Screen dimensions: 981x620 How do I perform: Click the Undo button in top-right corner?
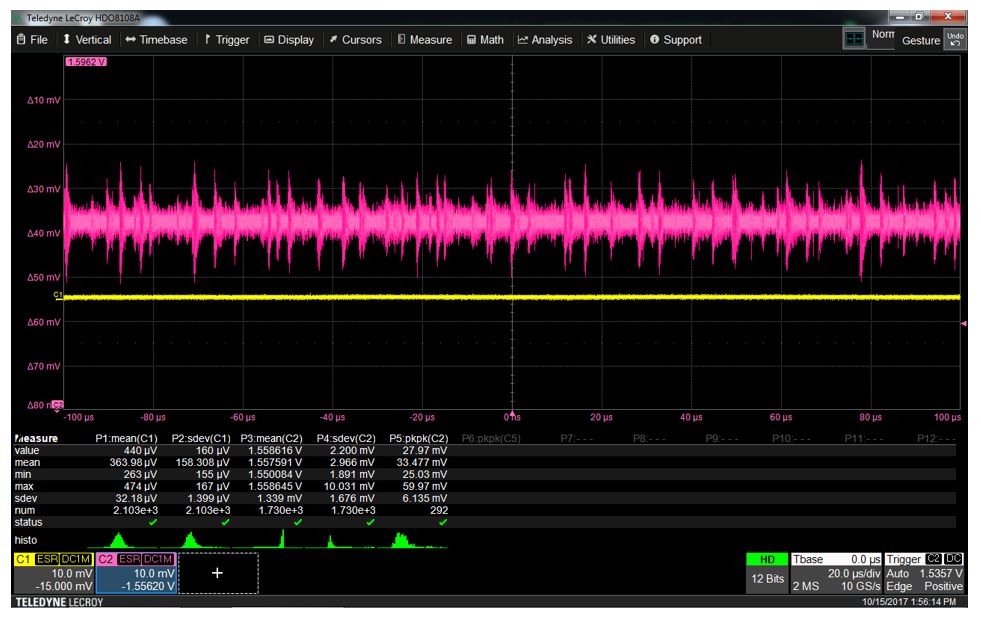[x=956, y=39]
